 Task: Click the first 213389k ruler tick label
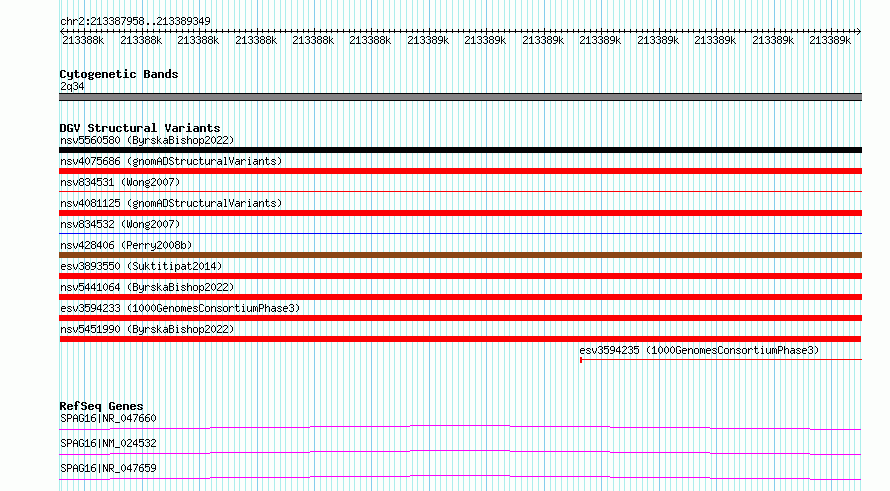[428, 41]
